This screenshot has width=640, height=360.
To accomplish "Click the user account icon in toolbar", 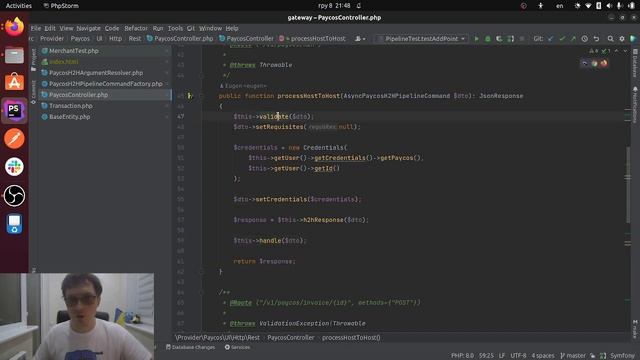I will [x=360, y=39].
